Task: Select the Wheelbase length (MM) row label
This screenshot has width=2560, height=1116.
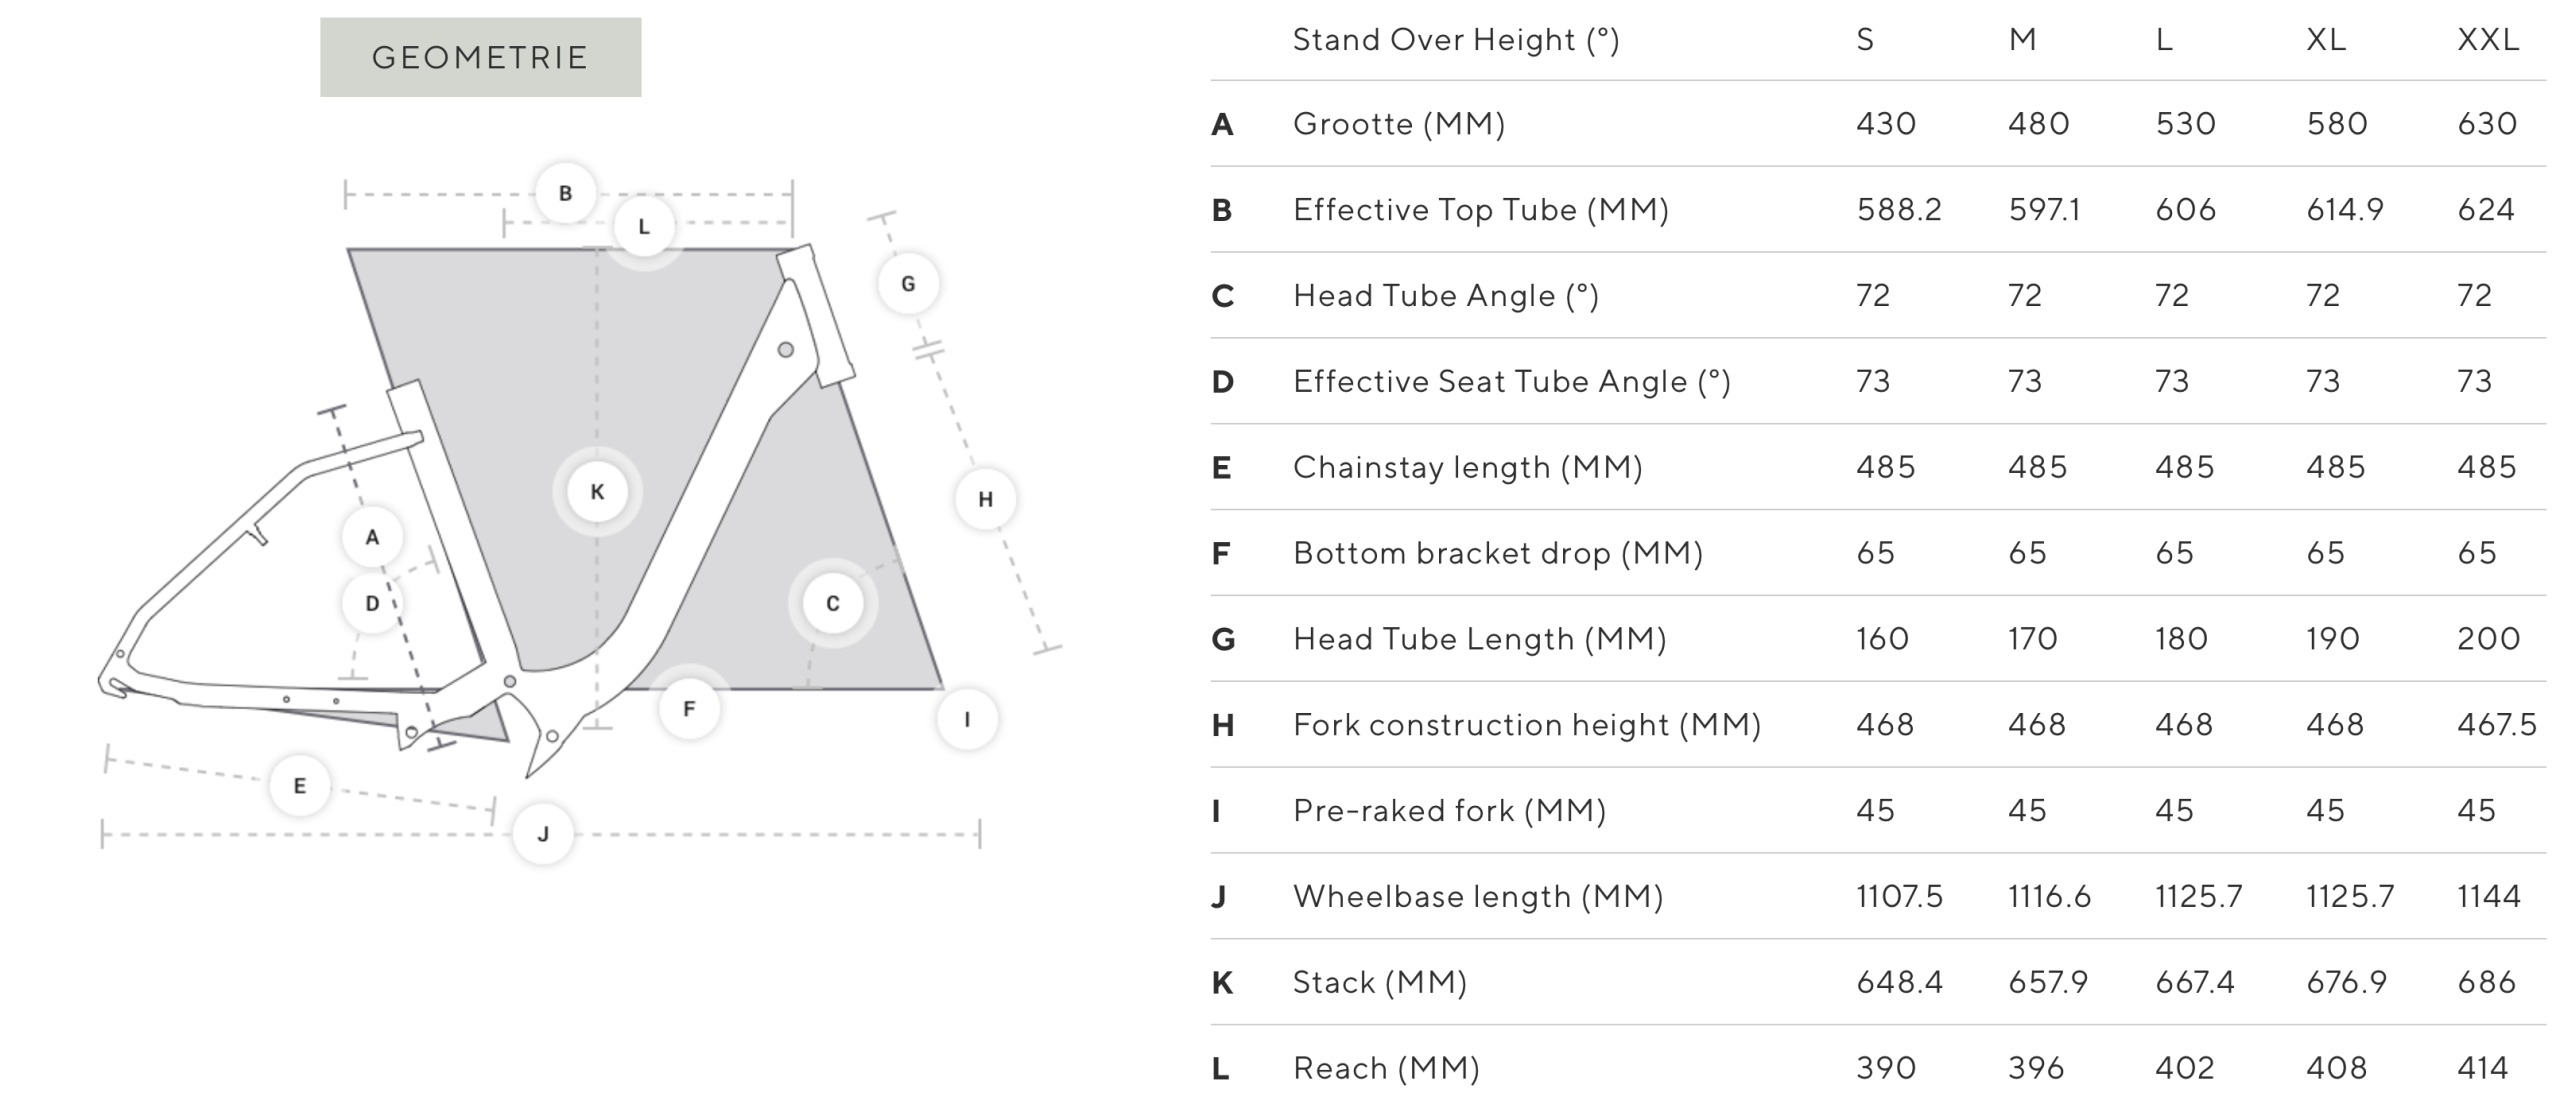Action: [1478, 897]
